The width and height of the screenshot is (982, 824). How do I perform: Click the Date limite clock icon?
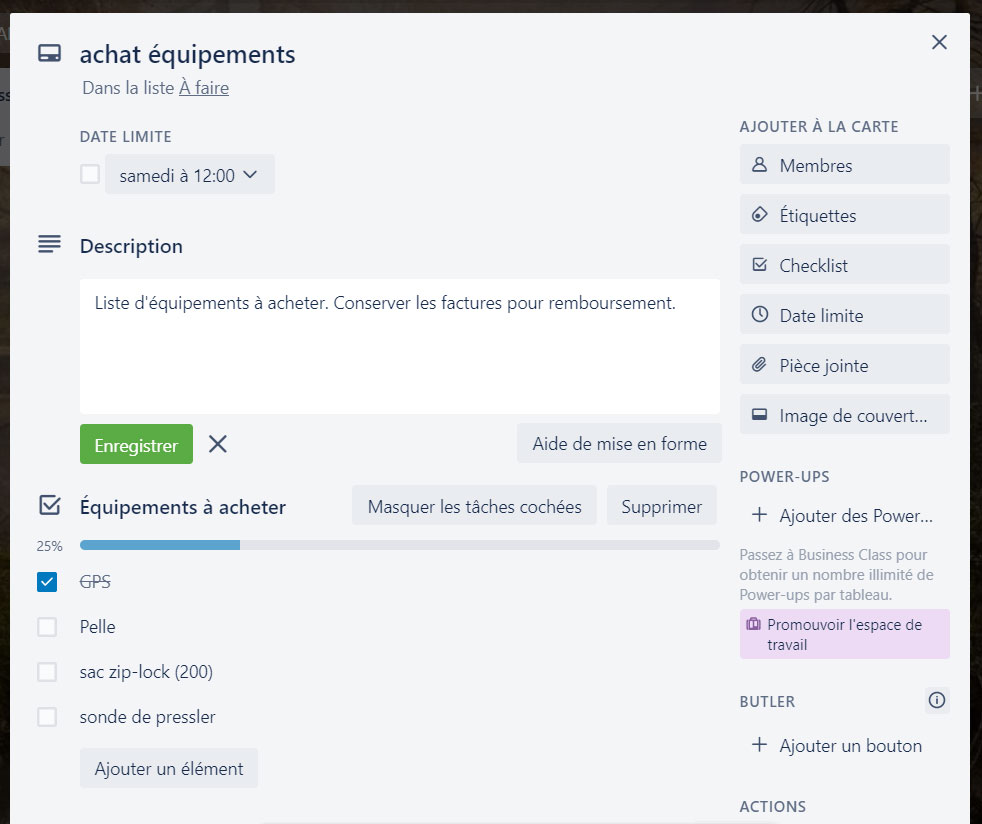click(x=760, y=315)
